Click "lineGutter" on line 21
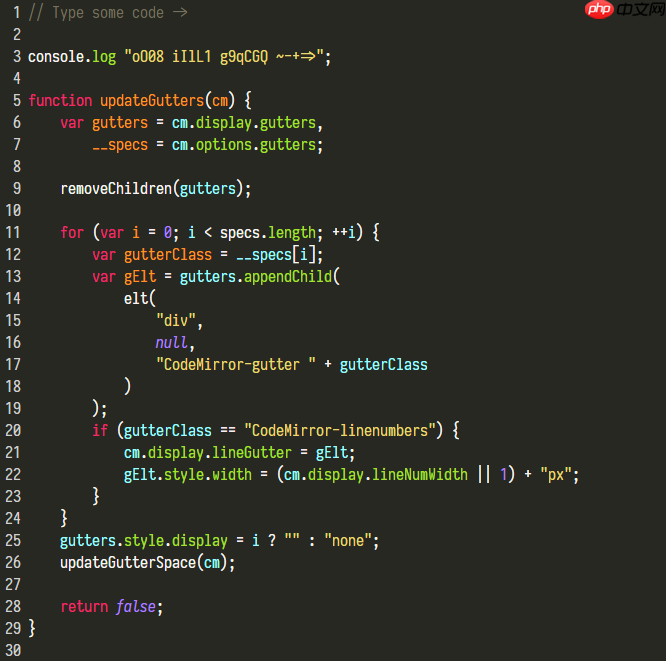The height and width of the screenshot is (661, 666). (252, 453)
